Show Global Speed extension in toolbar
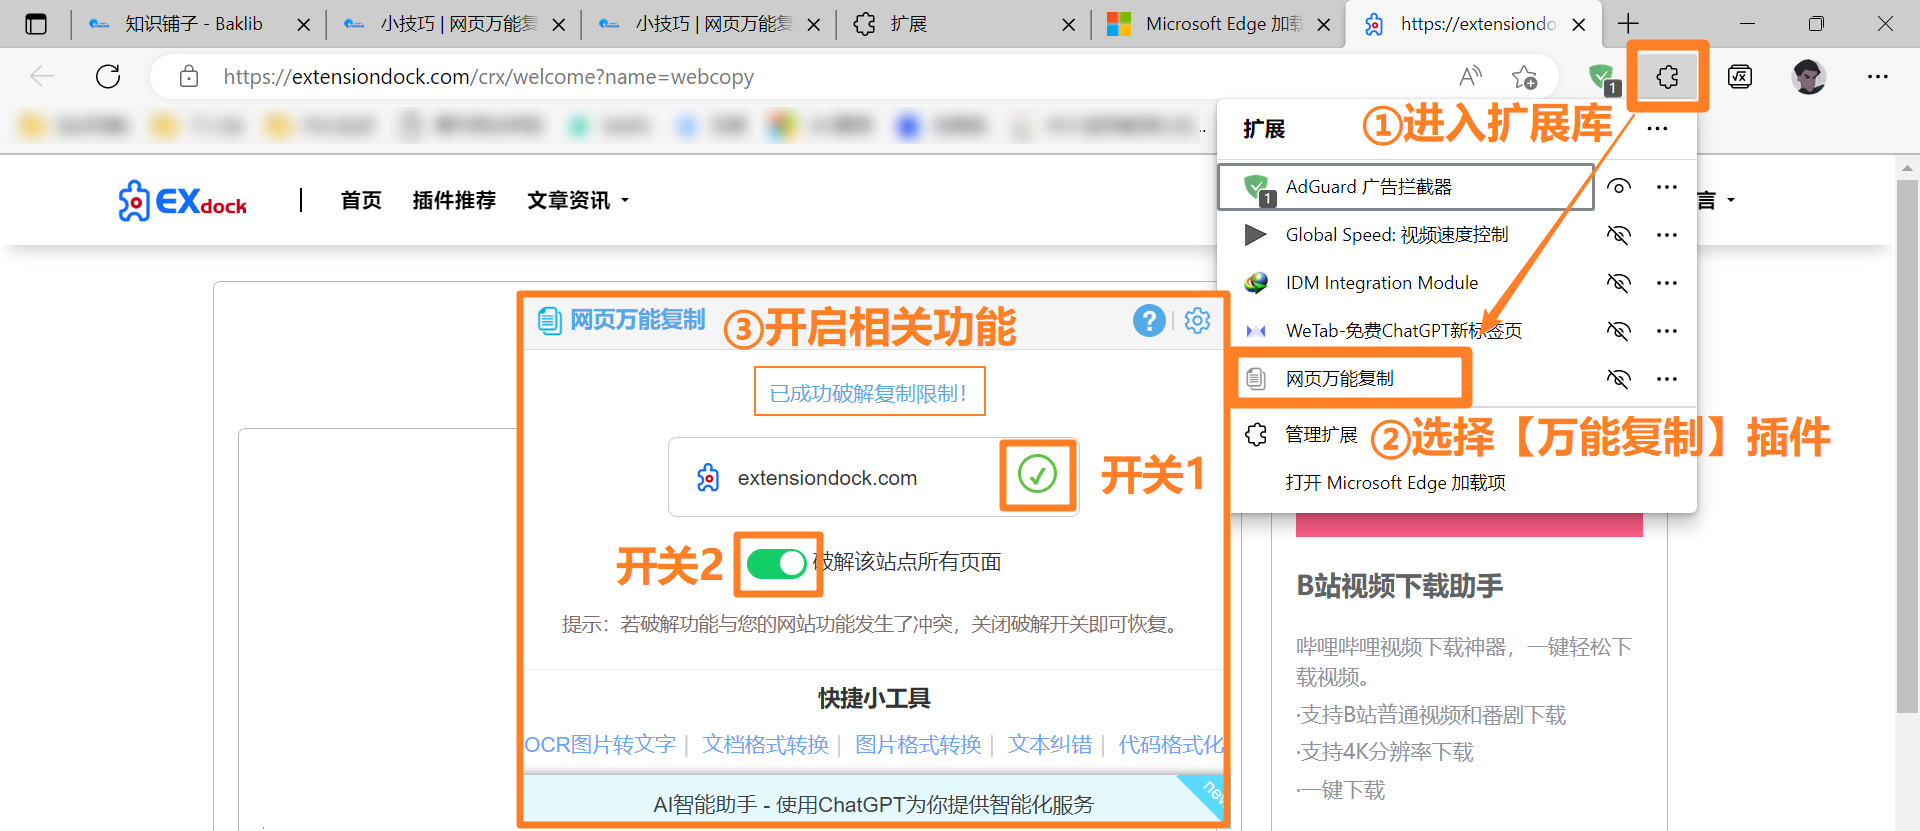The height and width of the screenshot is (831, 1920). 1618,235
